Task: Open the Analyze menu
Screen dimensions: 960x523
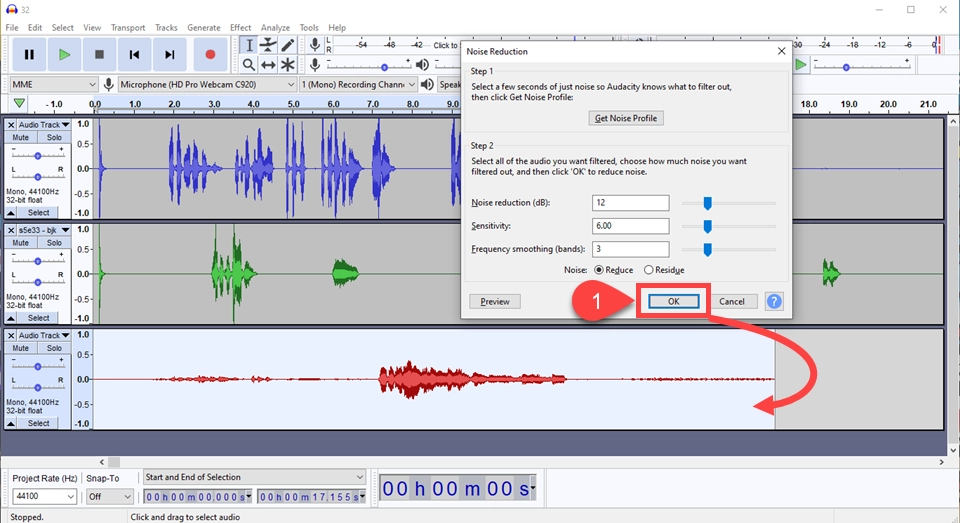Action: (x=275, y=28)
